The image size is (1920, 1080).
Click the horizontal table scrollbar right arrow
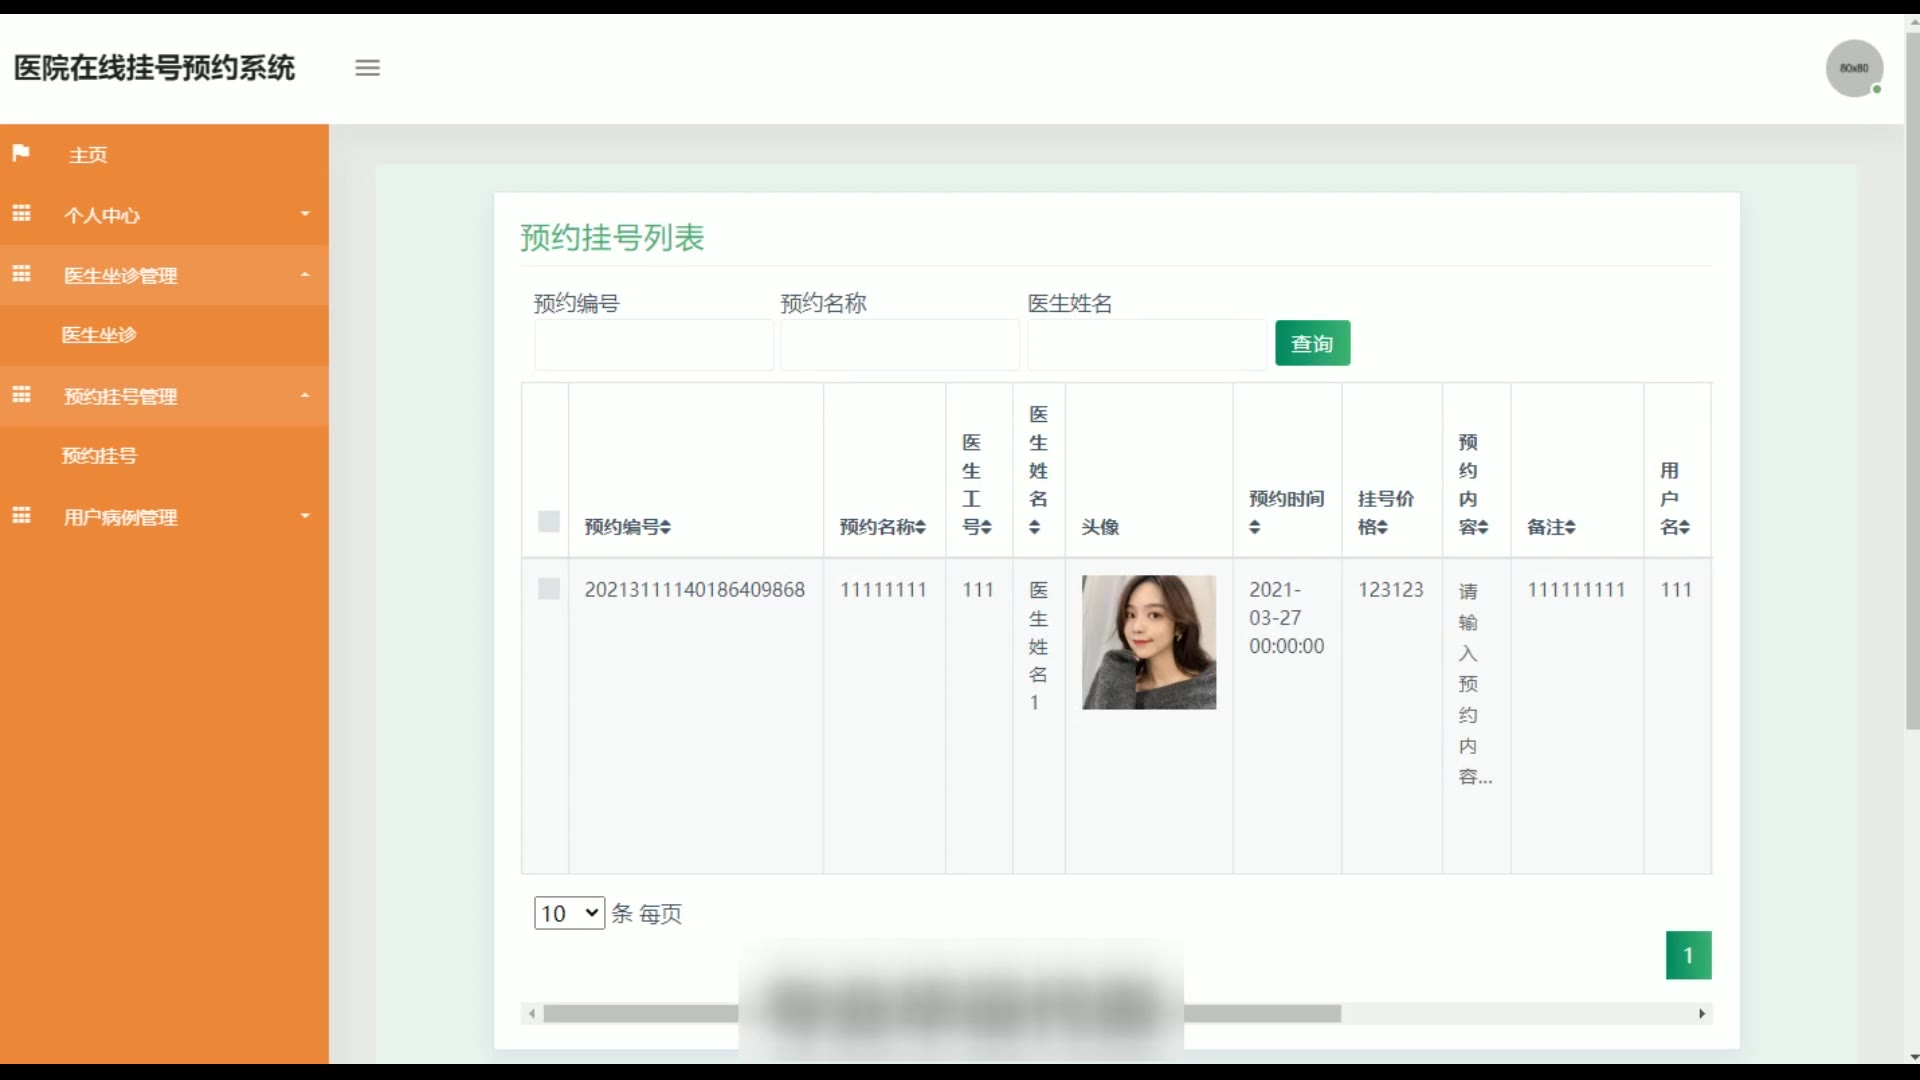(1702, 1014)
